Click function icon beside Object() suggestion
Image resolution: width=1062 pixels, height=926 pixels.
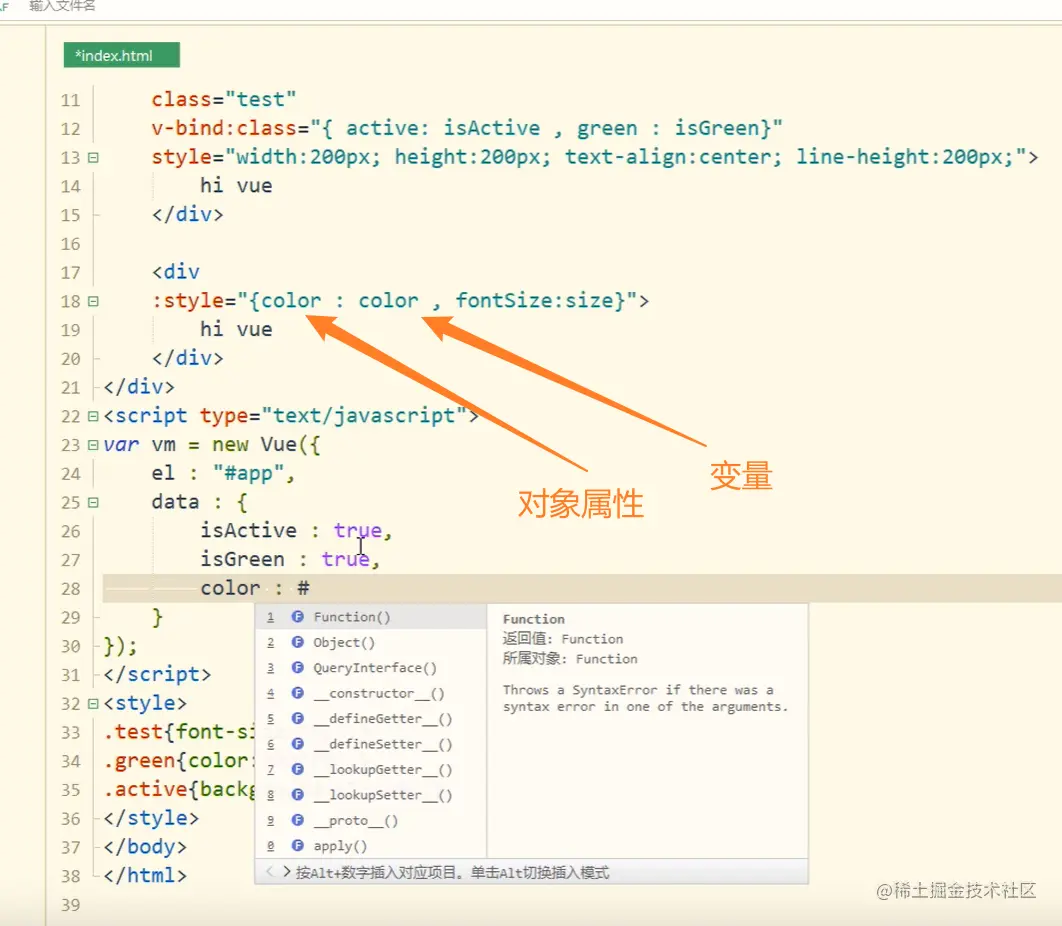(x=297, y=642)
